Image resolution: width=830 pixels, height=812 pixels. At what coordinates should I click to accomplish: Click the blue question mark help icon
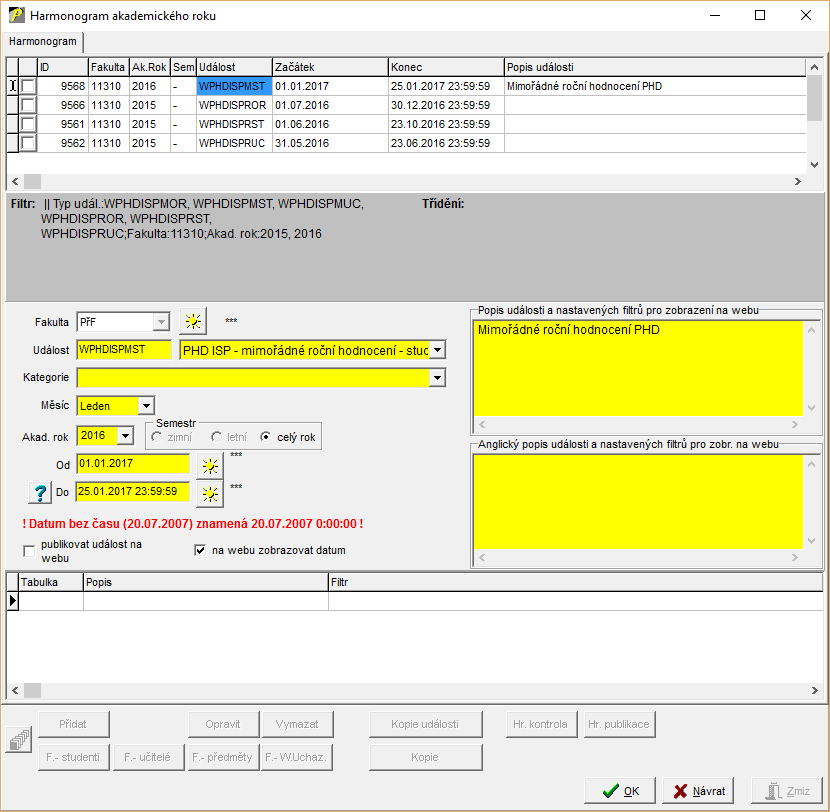tap(40, 492)
